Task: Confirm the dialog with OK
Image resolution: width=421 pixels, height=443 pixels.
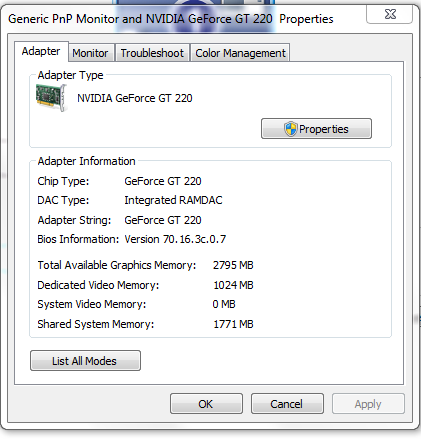Action: click(206, 404)
